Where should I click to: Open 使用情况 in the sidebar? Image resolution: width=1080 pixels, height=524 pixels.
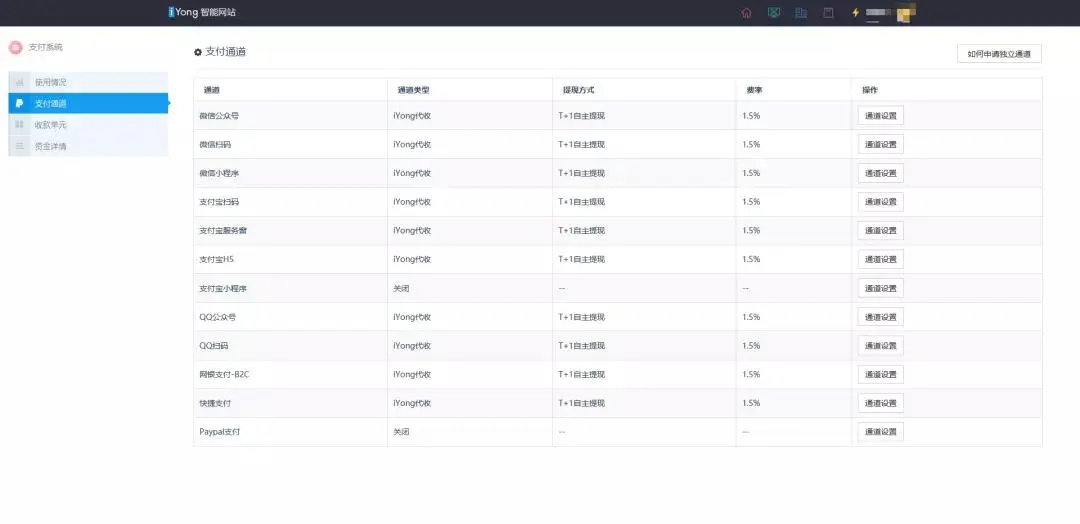pos(50,82)
